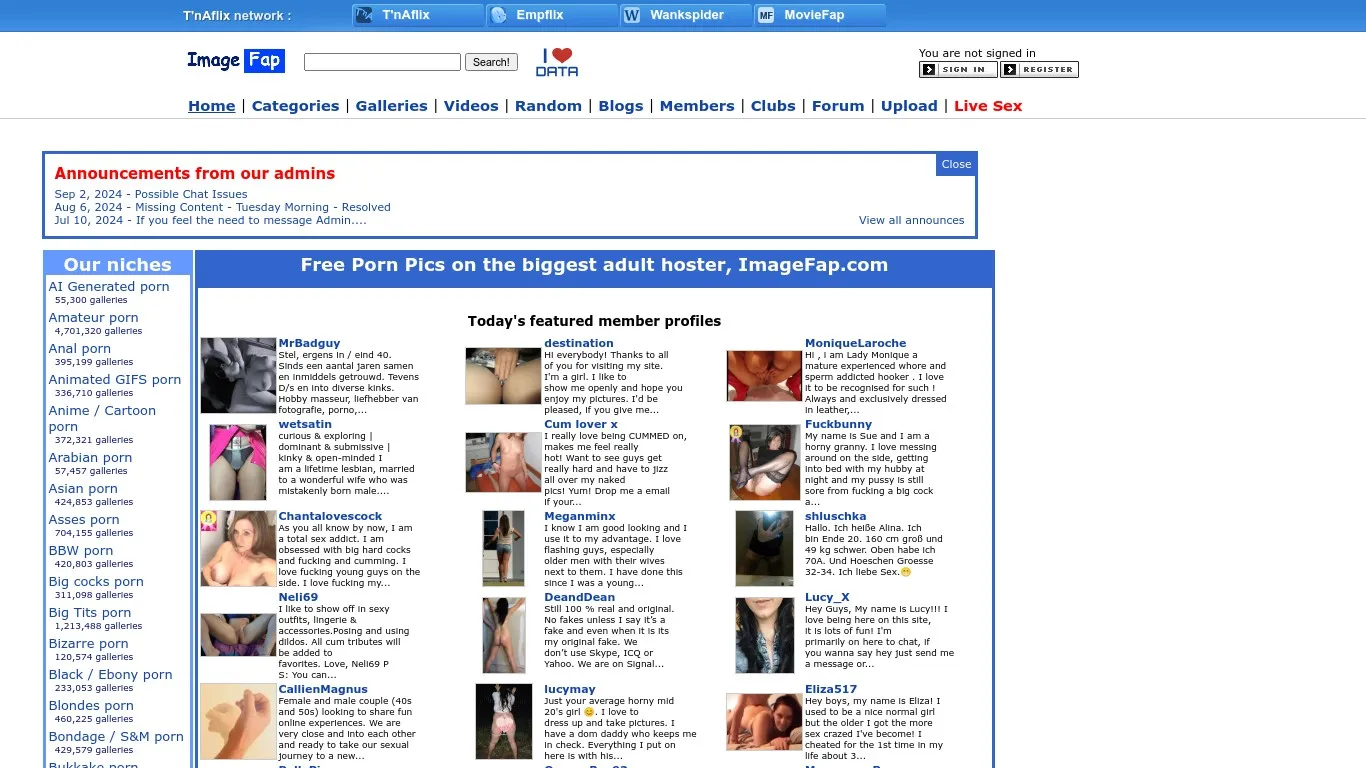
Task: Open T'nAflix from the network bar
Action: [417, 15]
